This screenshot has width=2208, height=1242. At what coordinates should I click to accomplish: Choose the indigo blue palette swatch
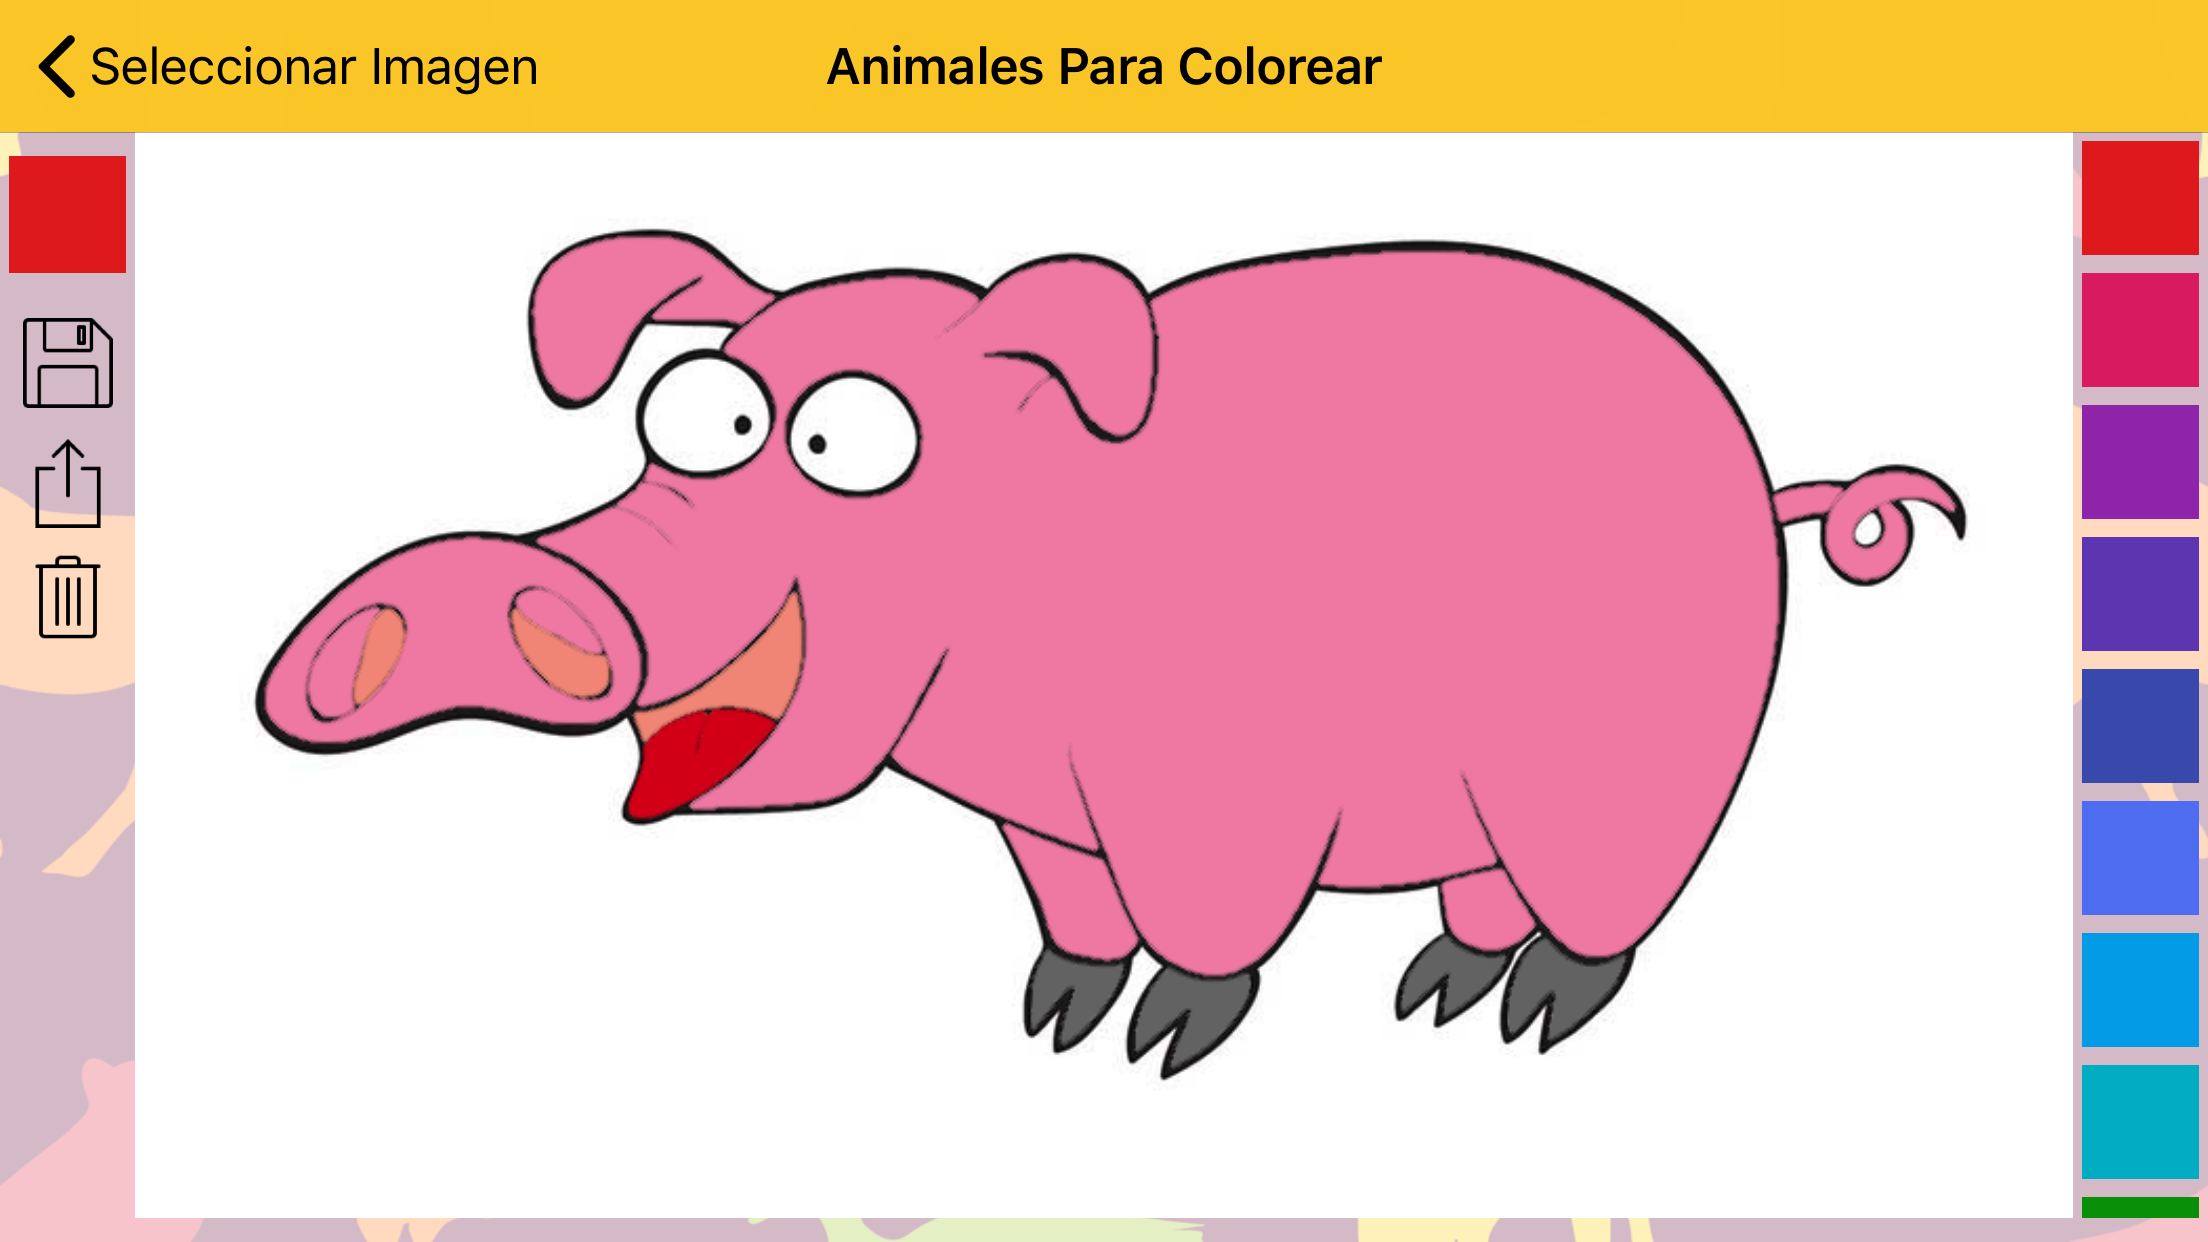pos(2140,726)
